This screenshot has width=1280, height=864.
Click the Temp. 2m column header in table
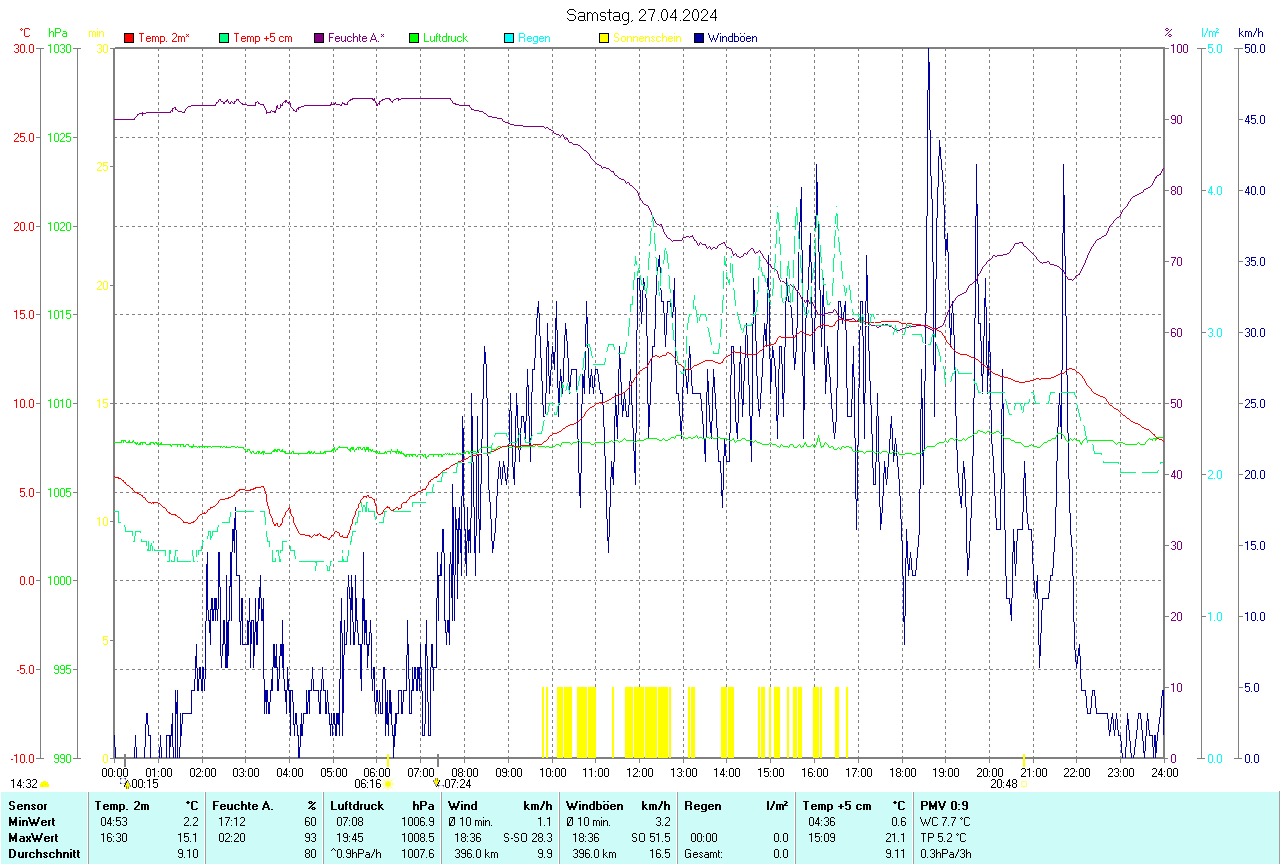(122, 806)
